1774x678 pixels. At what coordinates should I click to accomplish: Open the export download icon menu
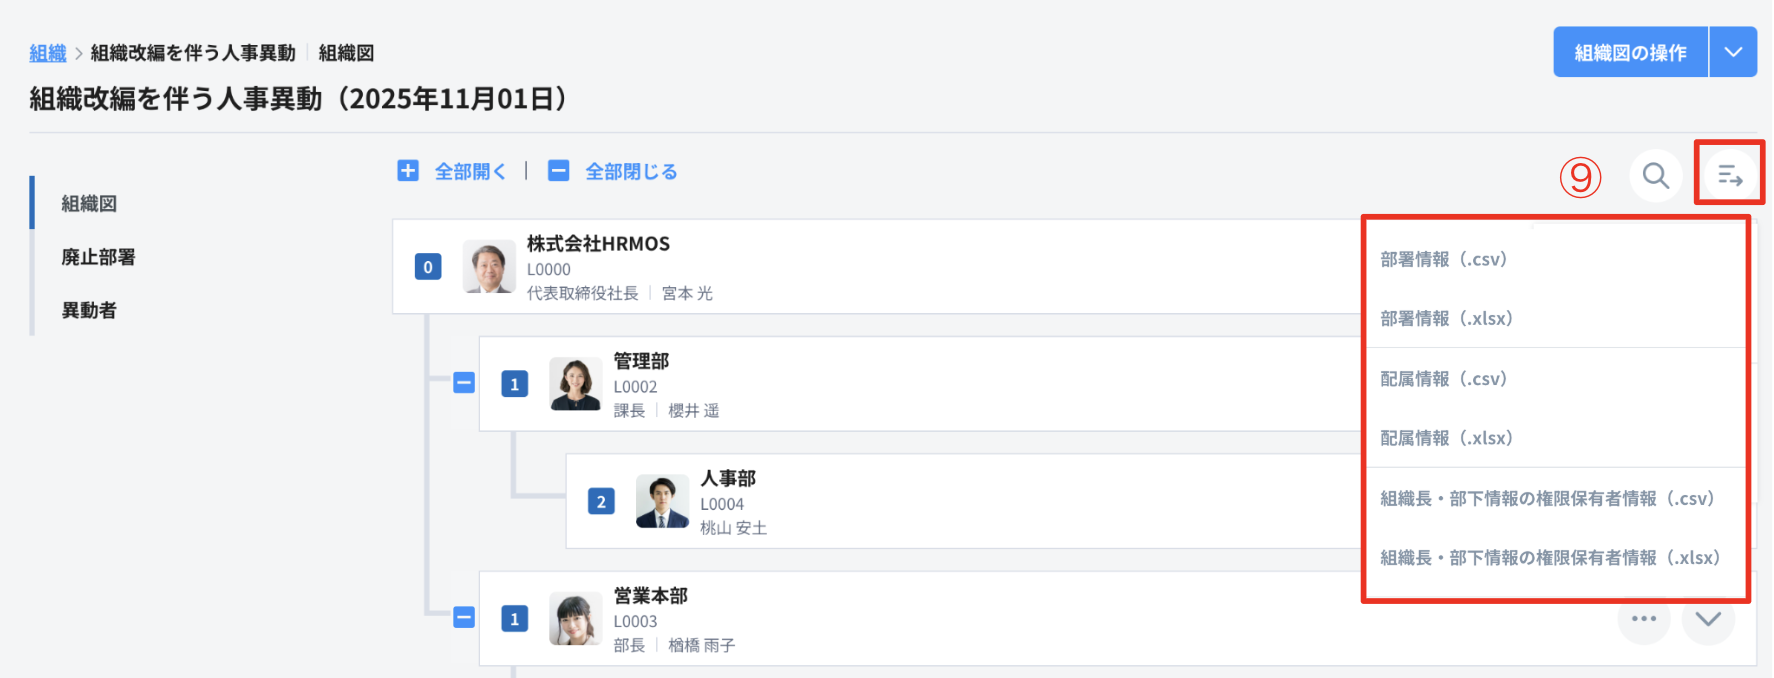(x=1729, y=176)
